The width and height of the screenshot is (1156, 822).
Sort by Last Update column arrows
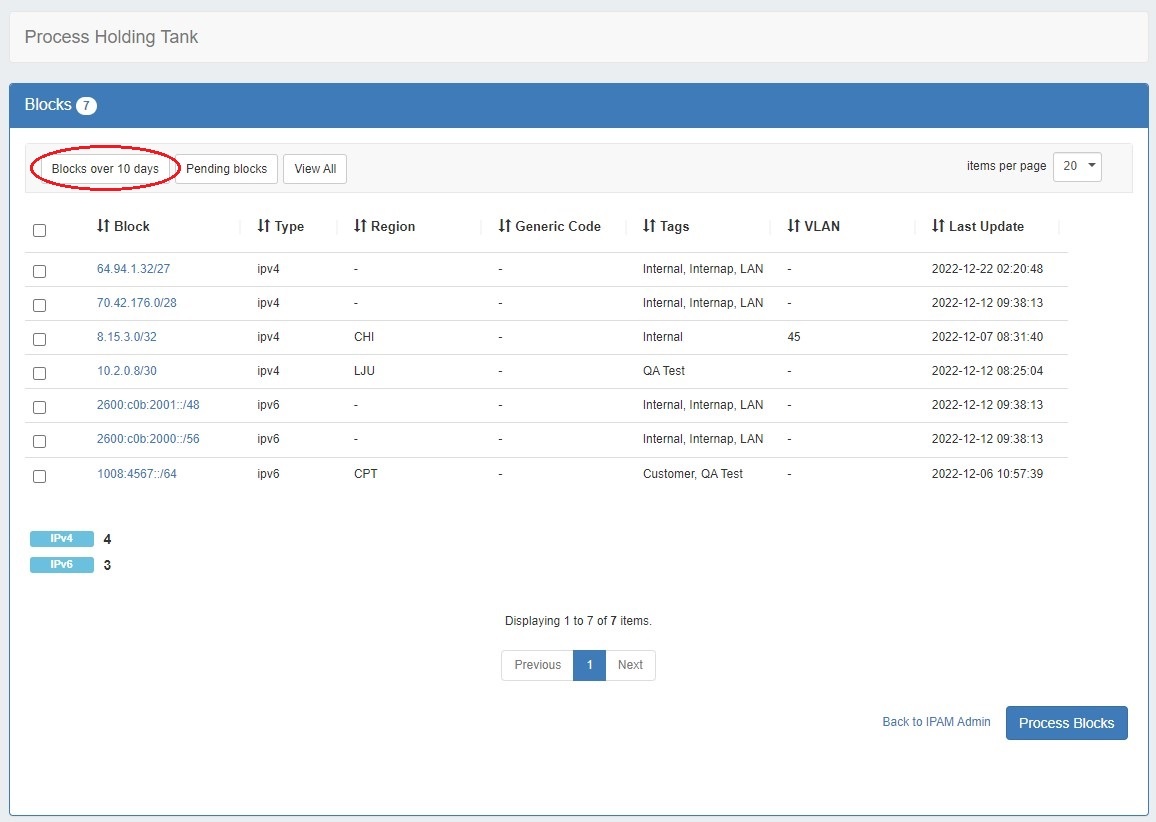pos(938,227)
